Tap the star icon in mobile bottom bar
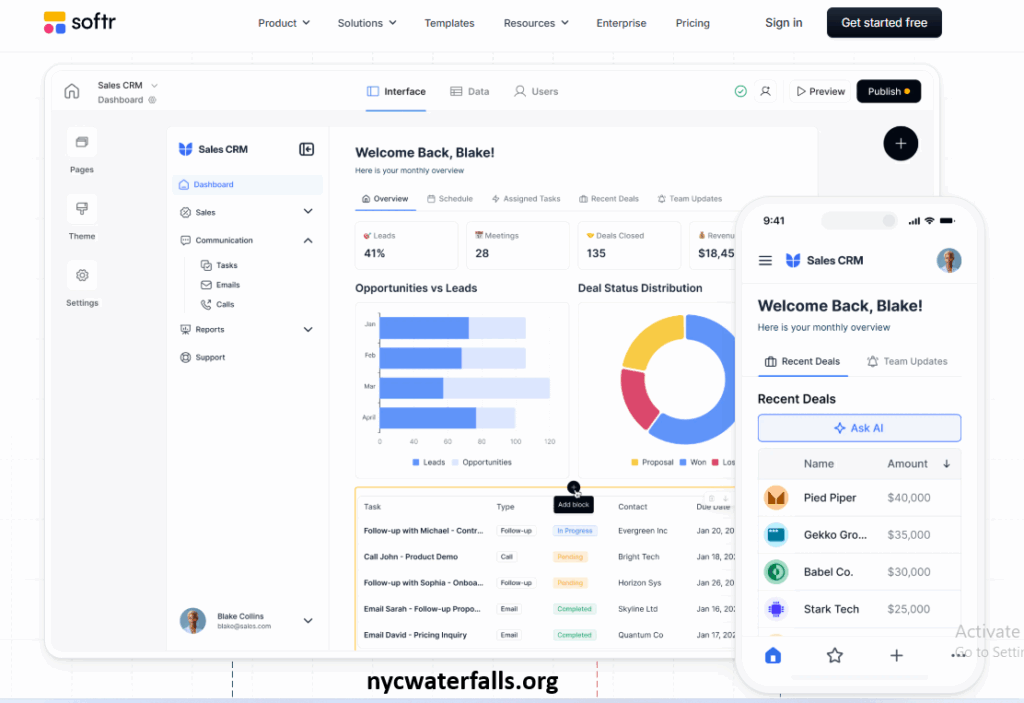The image size is (1024, 703). 834,656
